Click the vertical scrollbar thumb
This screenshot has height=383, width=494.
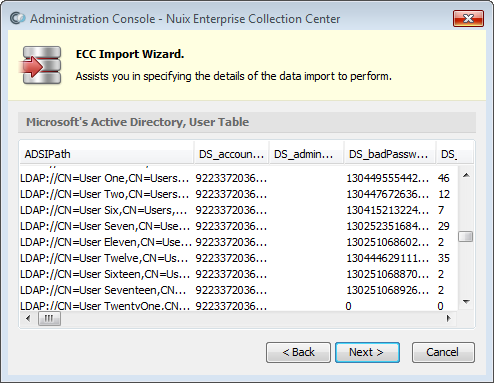(x=466, y=237)
